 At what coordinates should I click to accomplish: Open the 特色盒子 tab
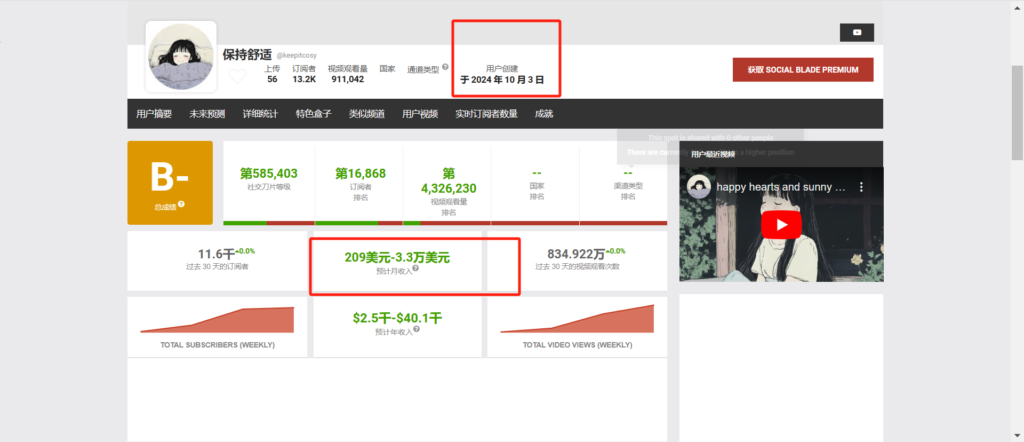point(313,114)
